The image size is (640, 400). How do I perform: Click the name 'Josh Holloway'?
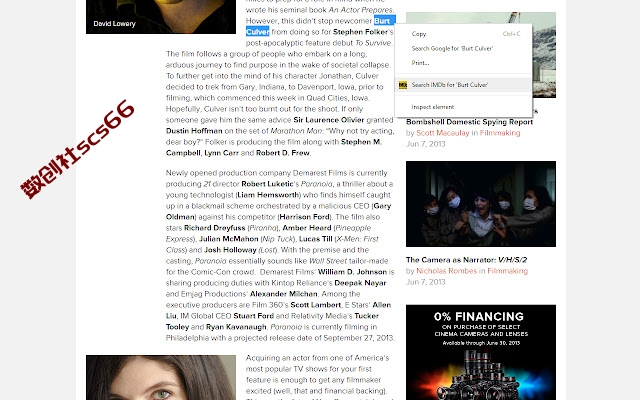click(230, 250)
